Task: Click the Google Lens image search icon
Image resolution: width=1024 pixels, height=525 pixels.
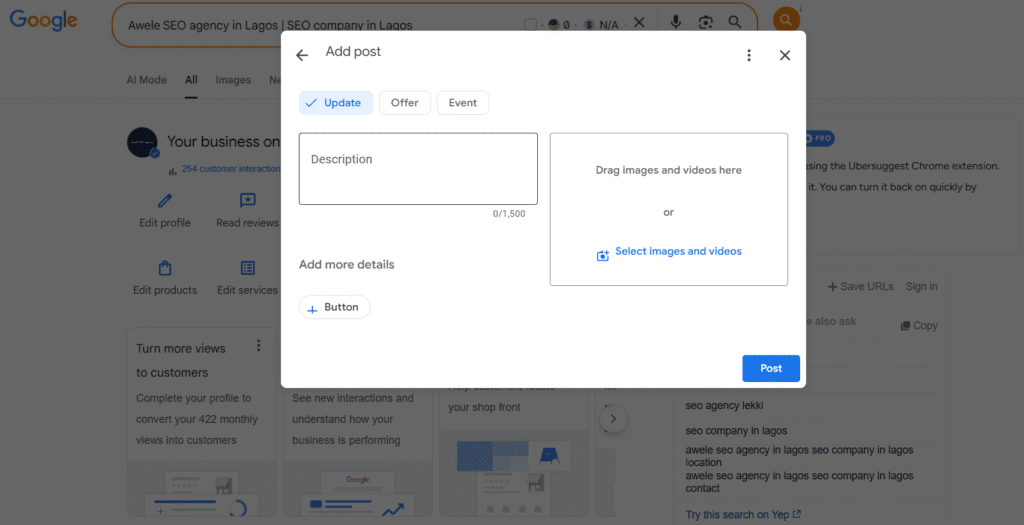Action: click(x=706, y=22)
